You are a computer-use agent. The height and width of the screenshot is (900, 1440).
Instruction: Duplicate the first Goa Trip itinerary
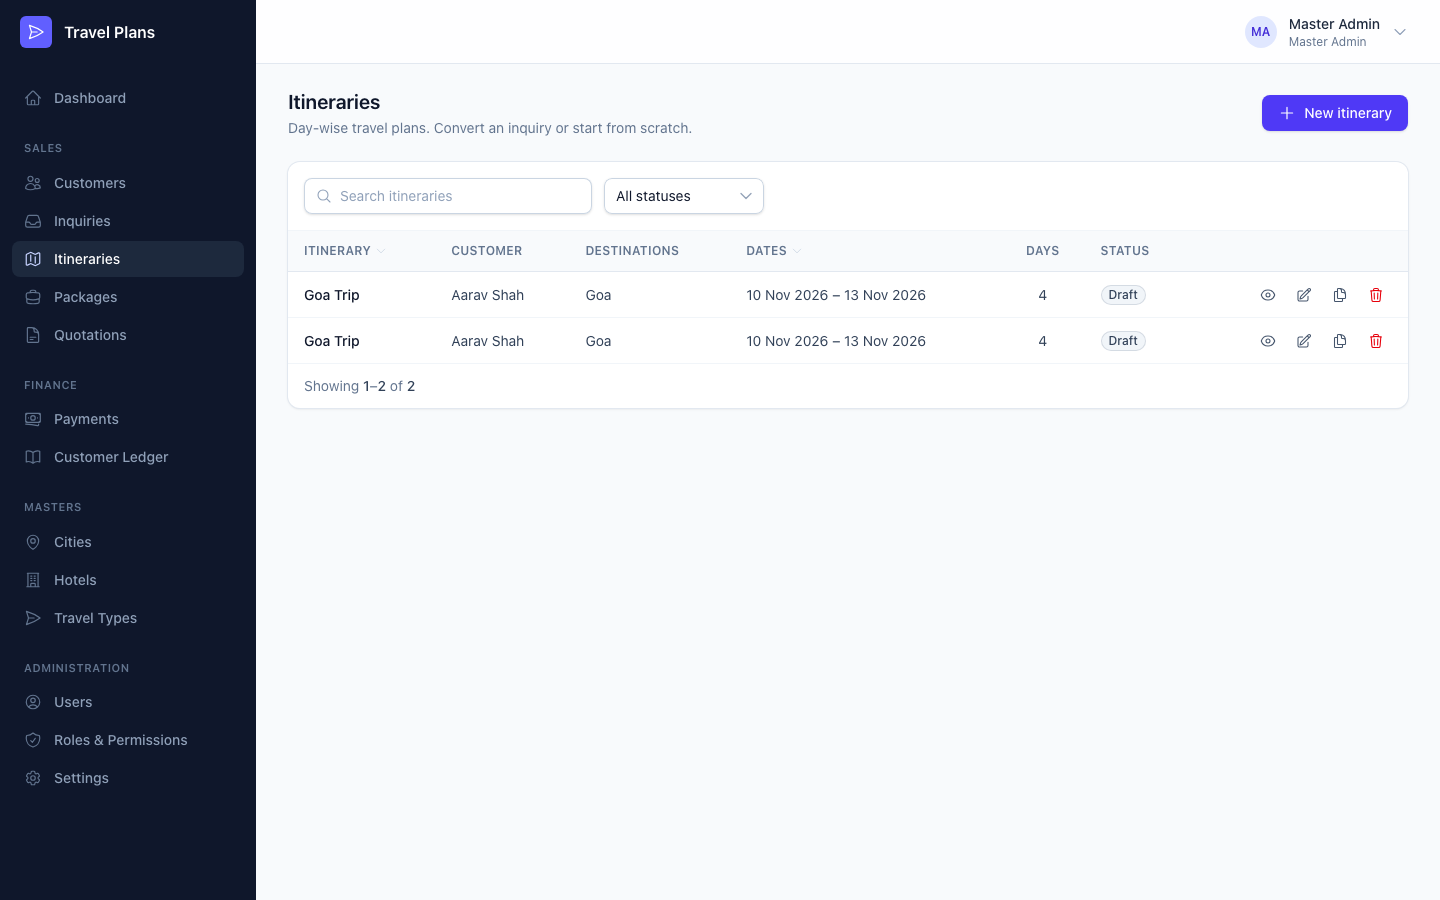click(1340, 295)
